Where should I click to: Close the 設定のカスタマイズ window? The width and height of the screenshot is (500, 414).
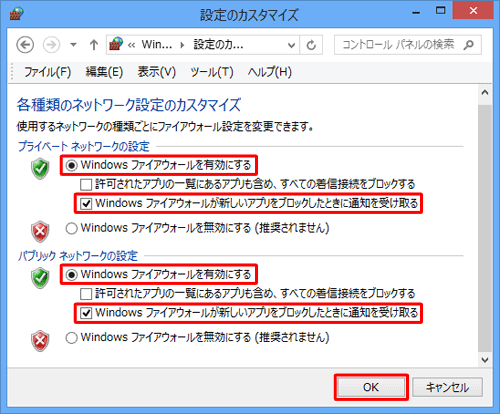pos(473,11)
